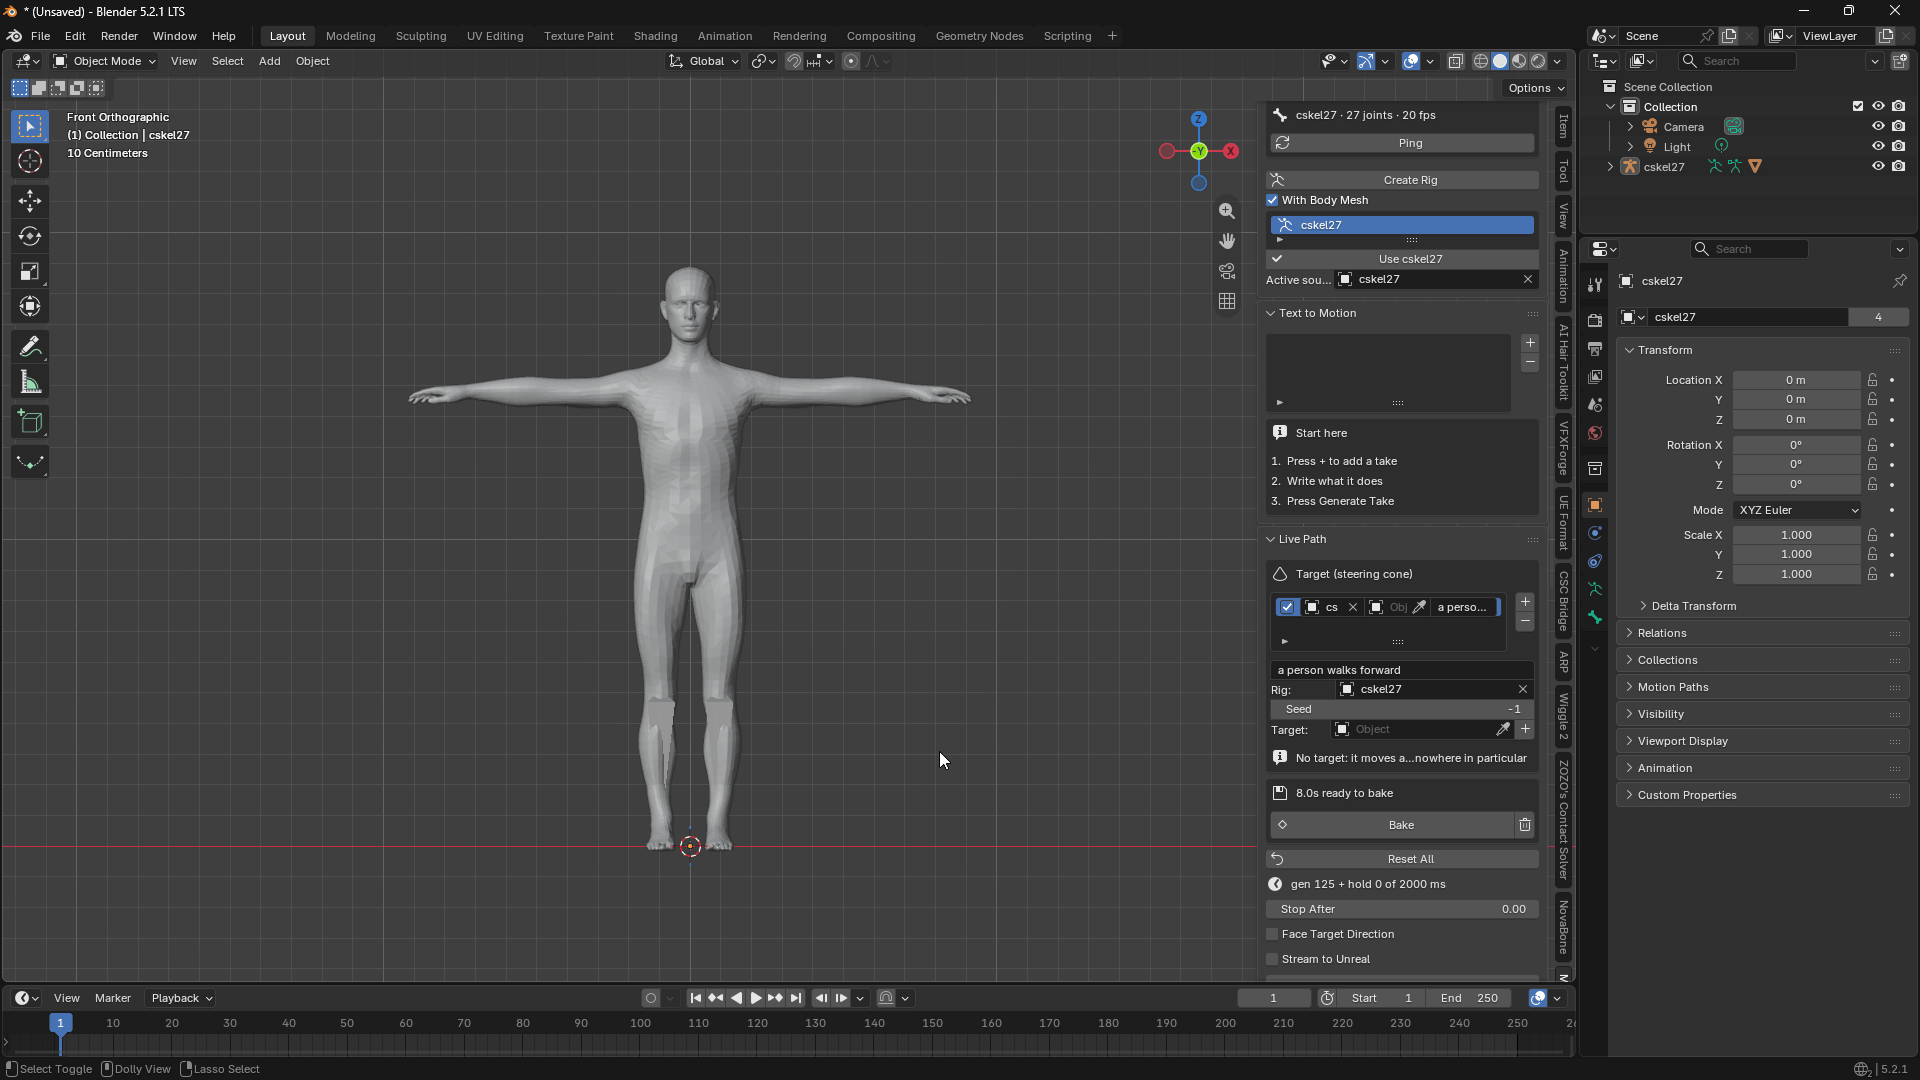The image size is (1920, 1080).
Task: Enable Stream to Unreal checkbox
Action: pos(1273,959)
